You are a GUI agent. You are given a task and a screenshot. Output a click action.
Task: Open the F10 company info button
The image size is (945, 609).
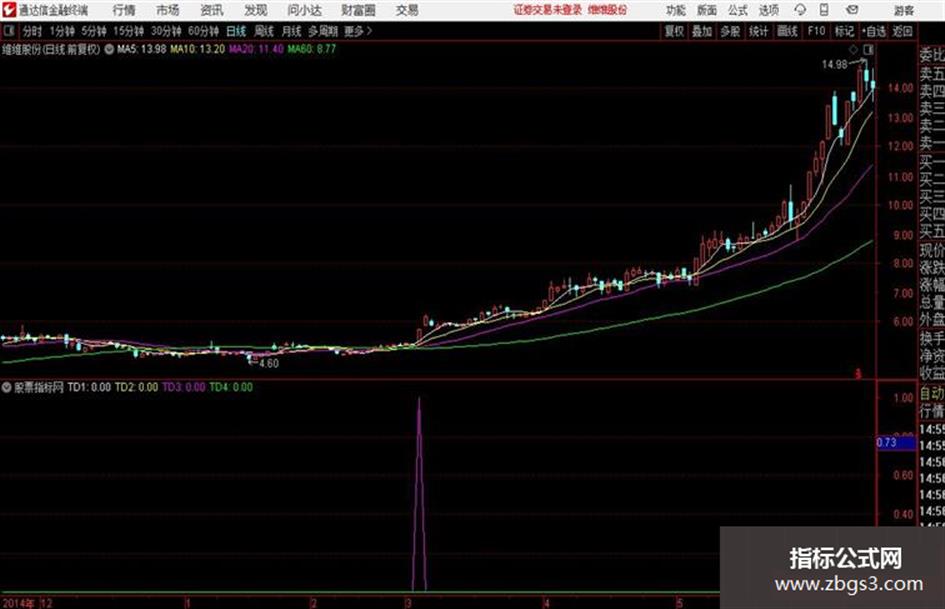pyautogui.click(x=816, y=31)
